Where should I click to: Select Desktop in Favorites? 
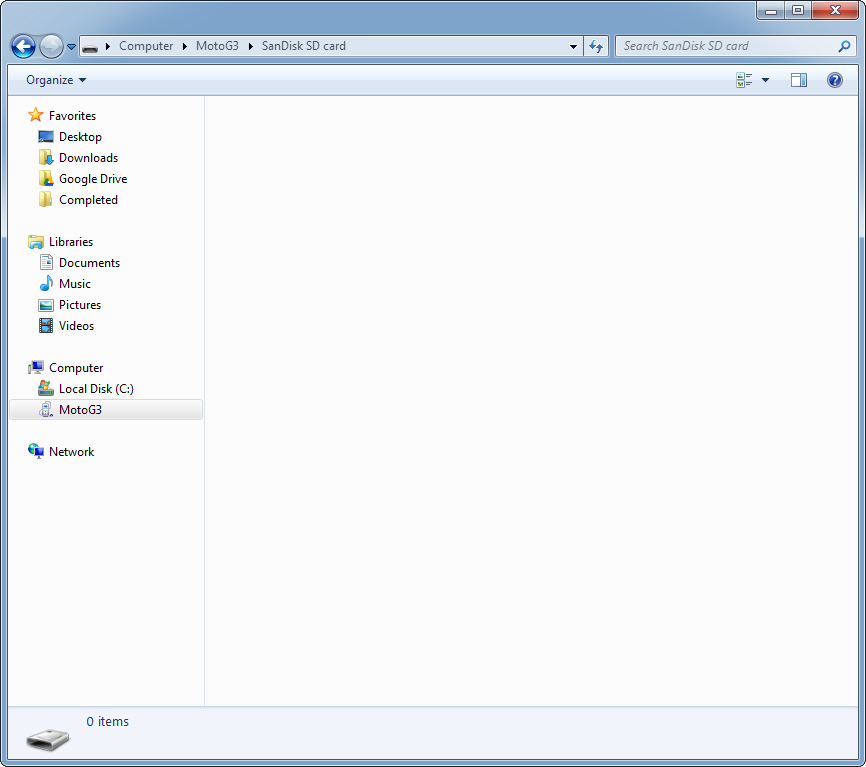80,137
